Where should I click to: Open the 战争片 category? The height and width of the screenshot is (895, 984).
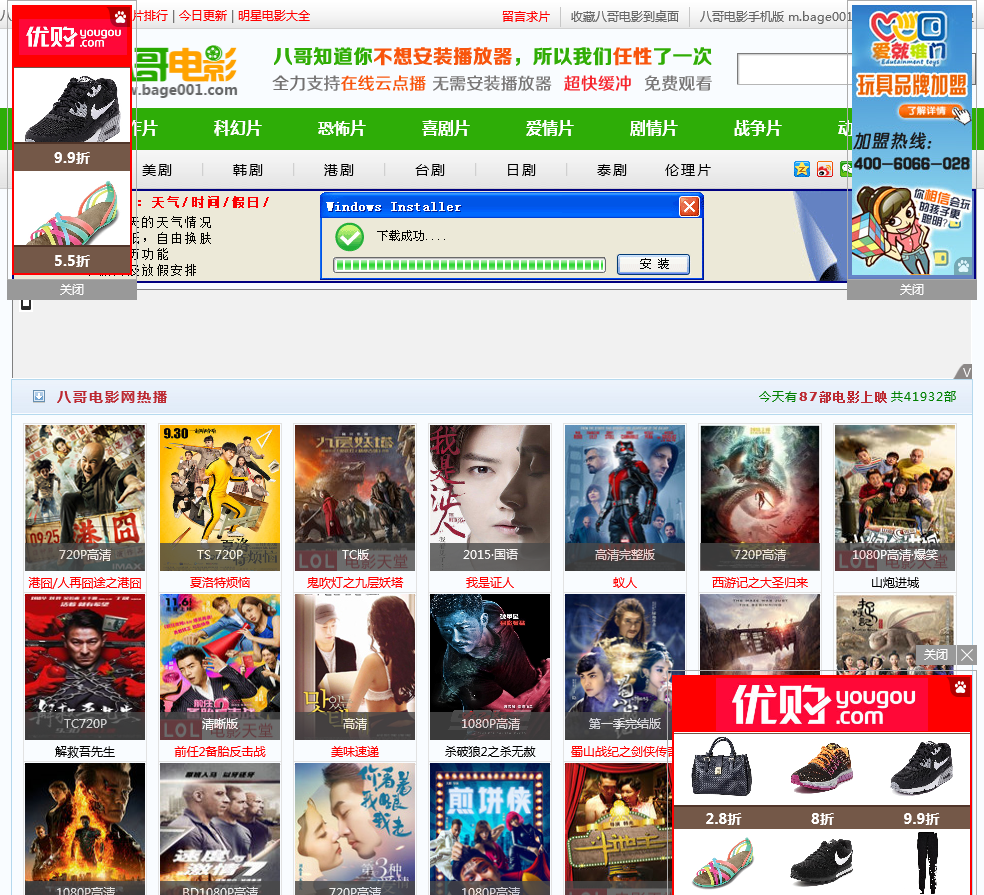tap(758, 129)
